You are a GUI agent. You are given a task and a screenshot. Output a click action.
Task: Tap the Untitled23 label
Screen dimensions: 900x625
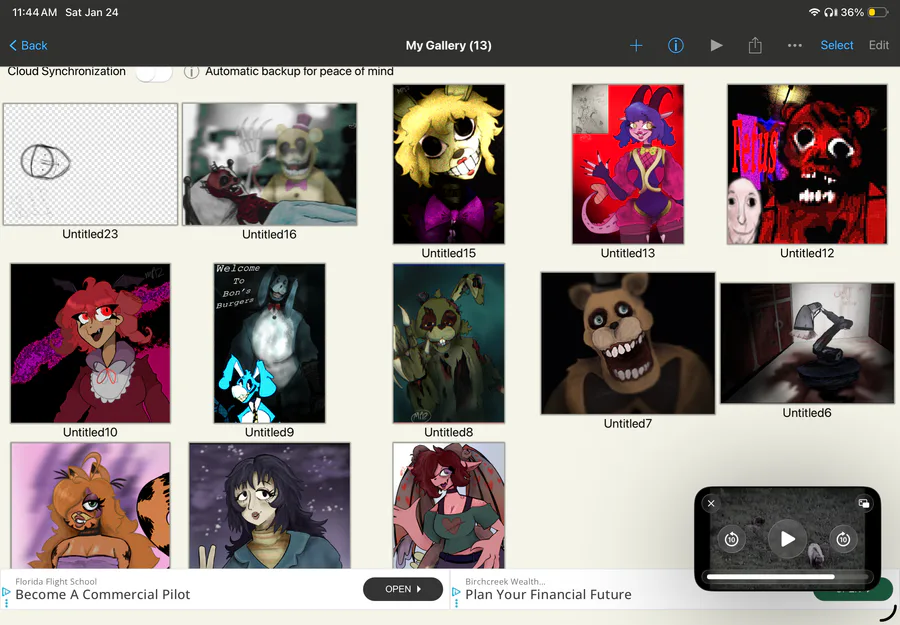[90, 234]
